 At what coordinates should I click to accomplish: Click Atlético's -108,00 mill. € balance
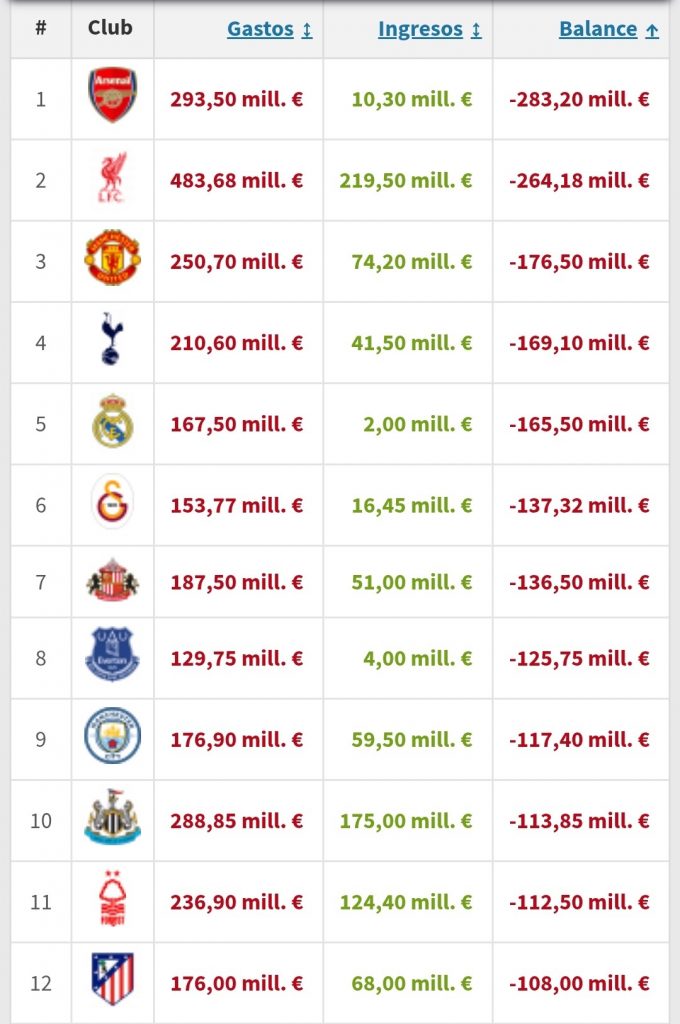580,984
